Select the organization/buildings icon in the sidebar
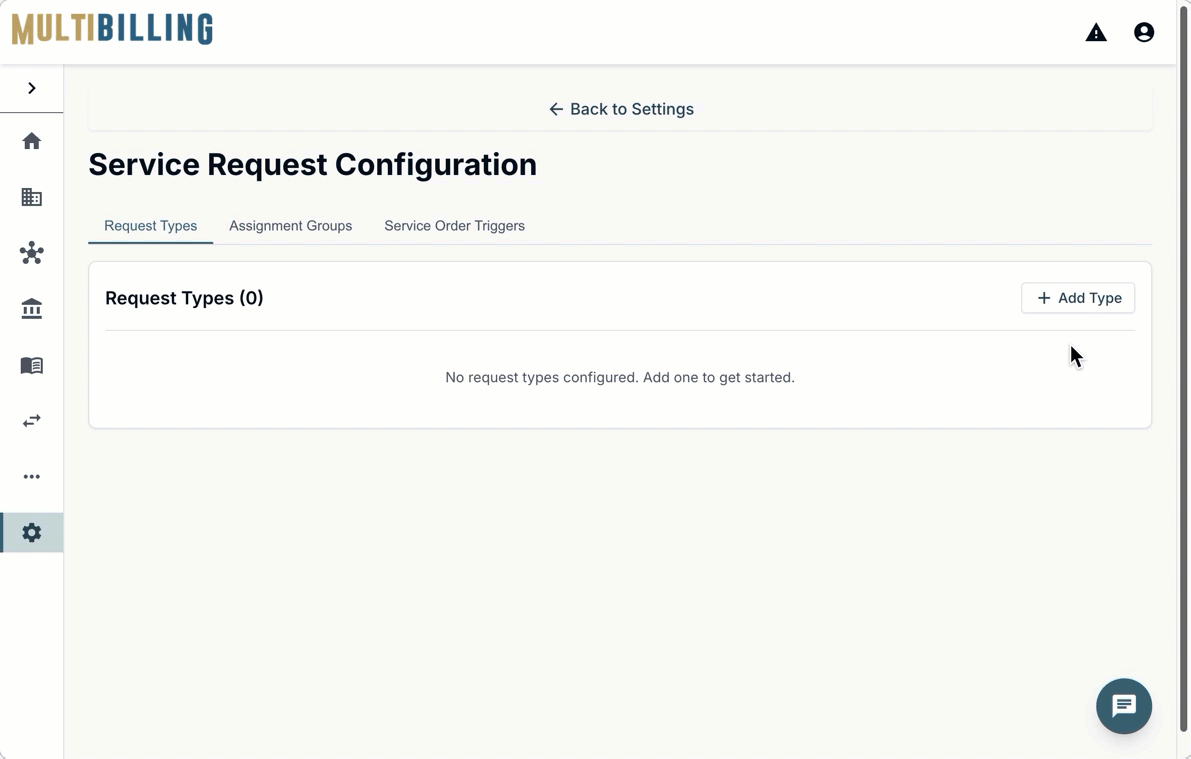 click(31, 197)
